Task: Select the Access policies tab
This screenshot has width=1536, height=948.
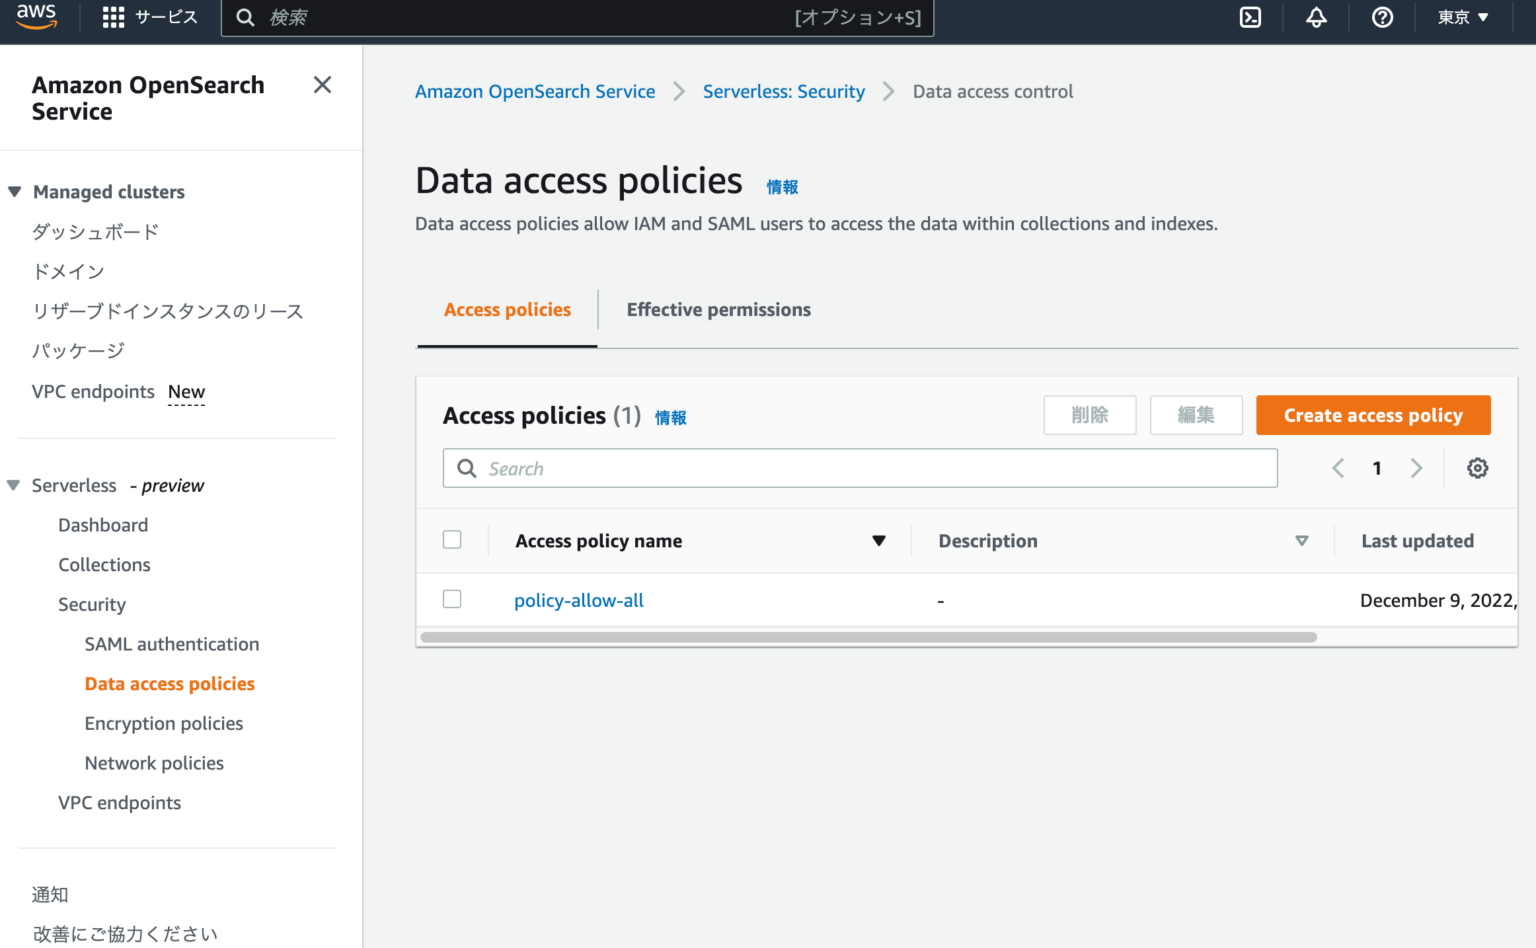Action: [x=507, y=310]
